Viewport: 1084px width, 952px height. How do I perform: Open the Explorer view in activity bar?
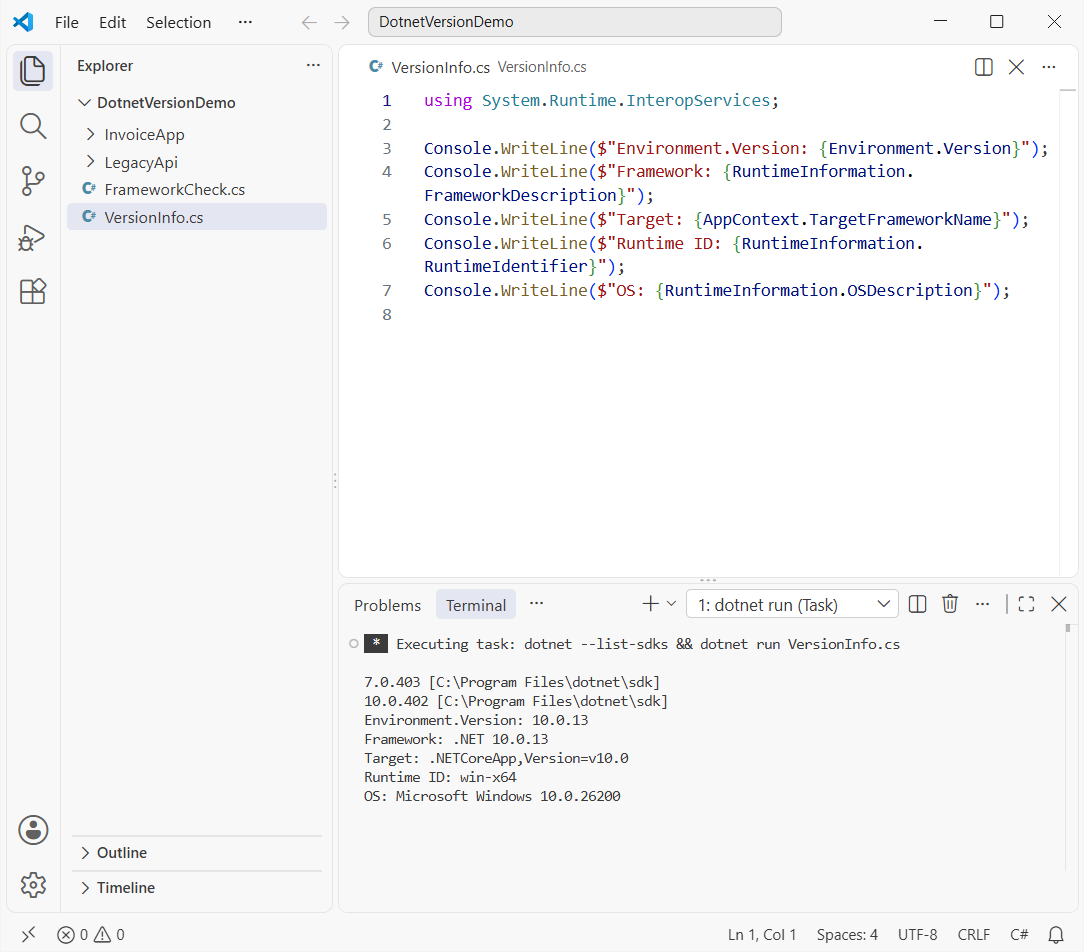[32, 71]
